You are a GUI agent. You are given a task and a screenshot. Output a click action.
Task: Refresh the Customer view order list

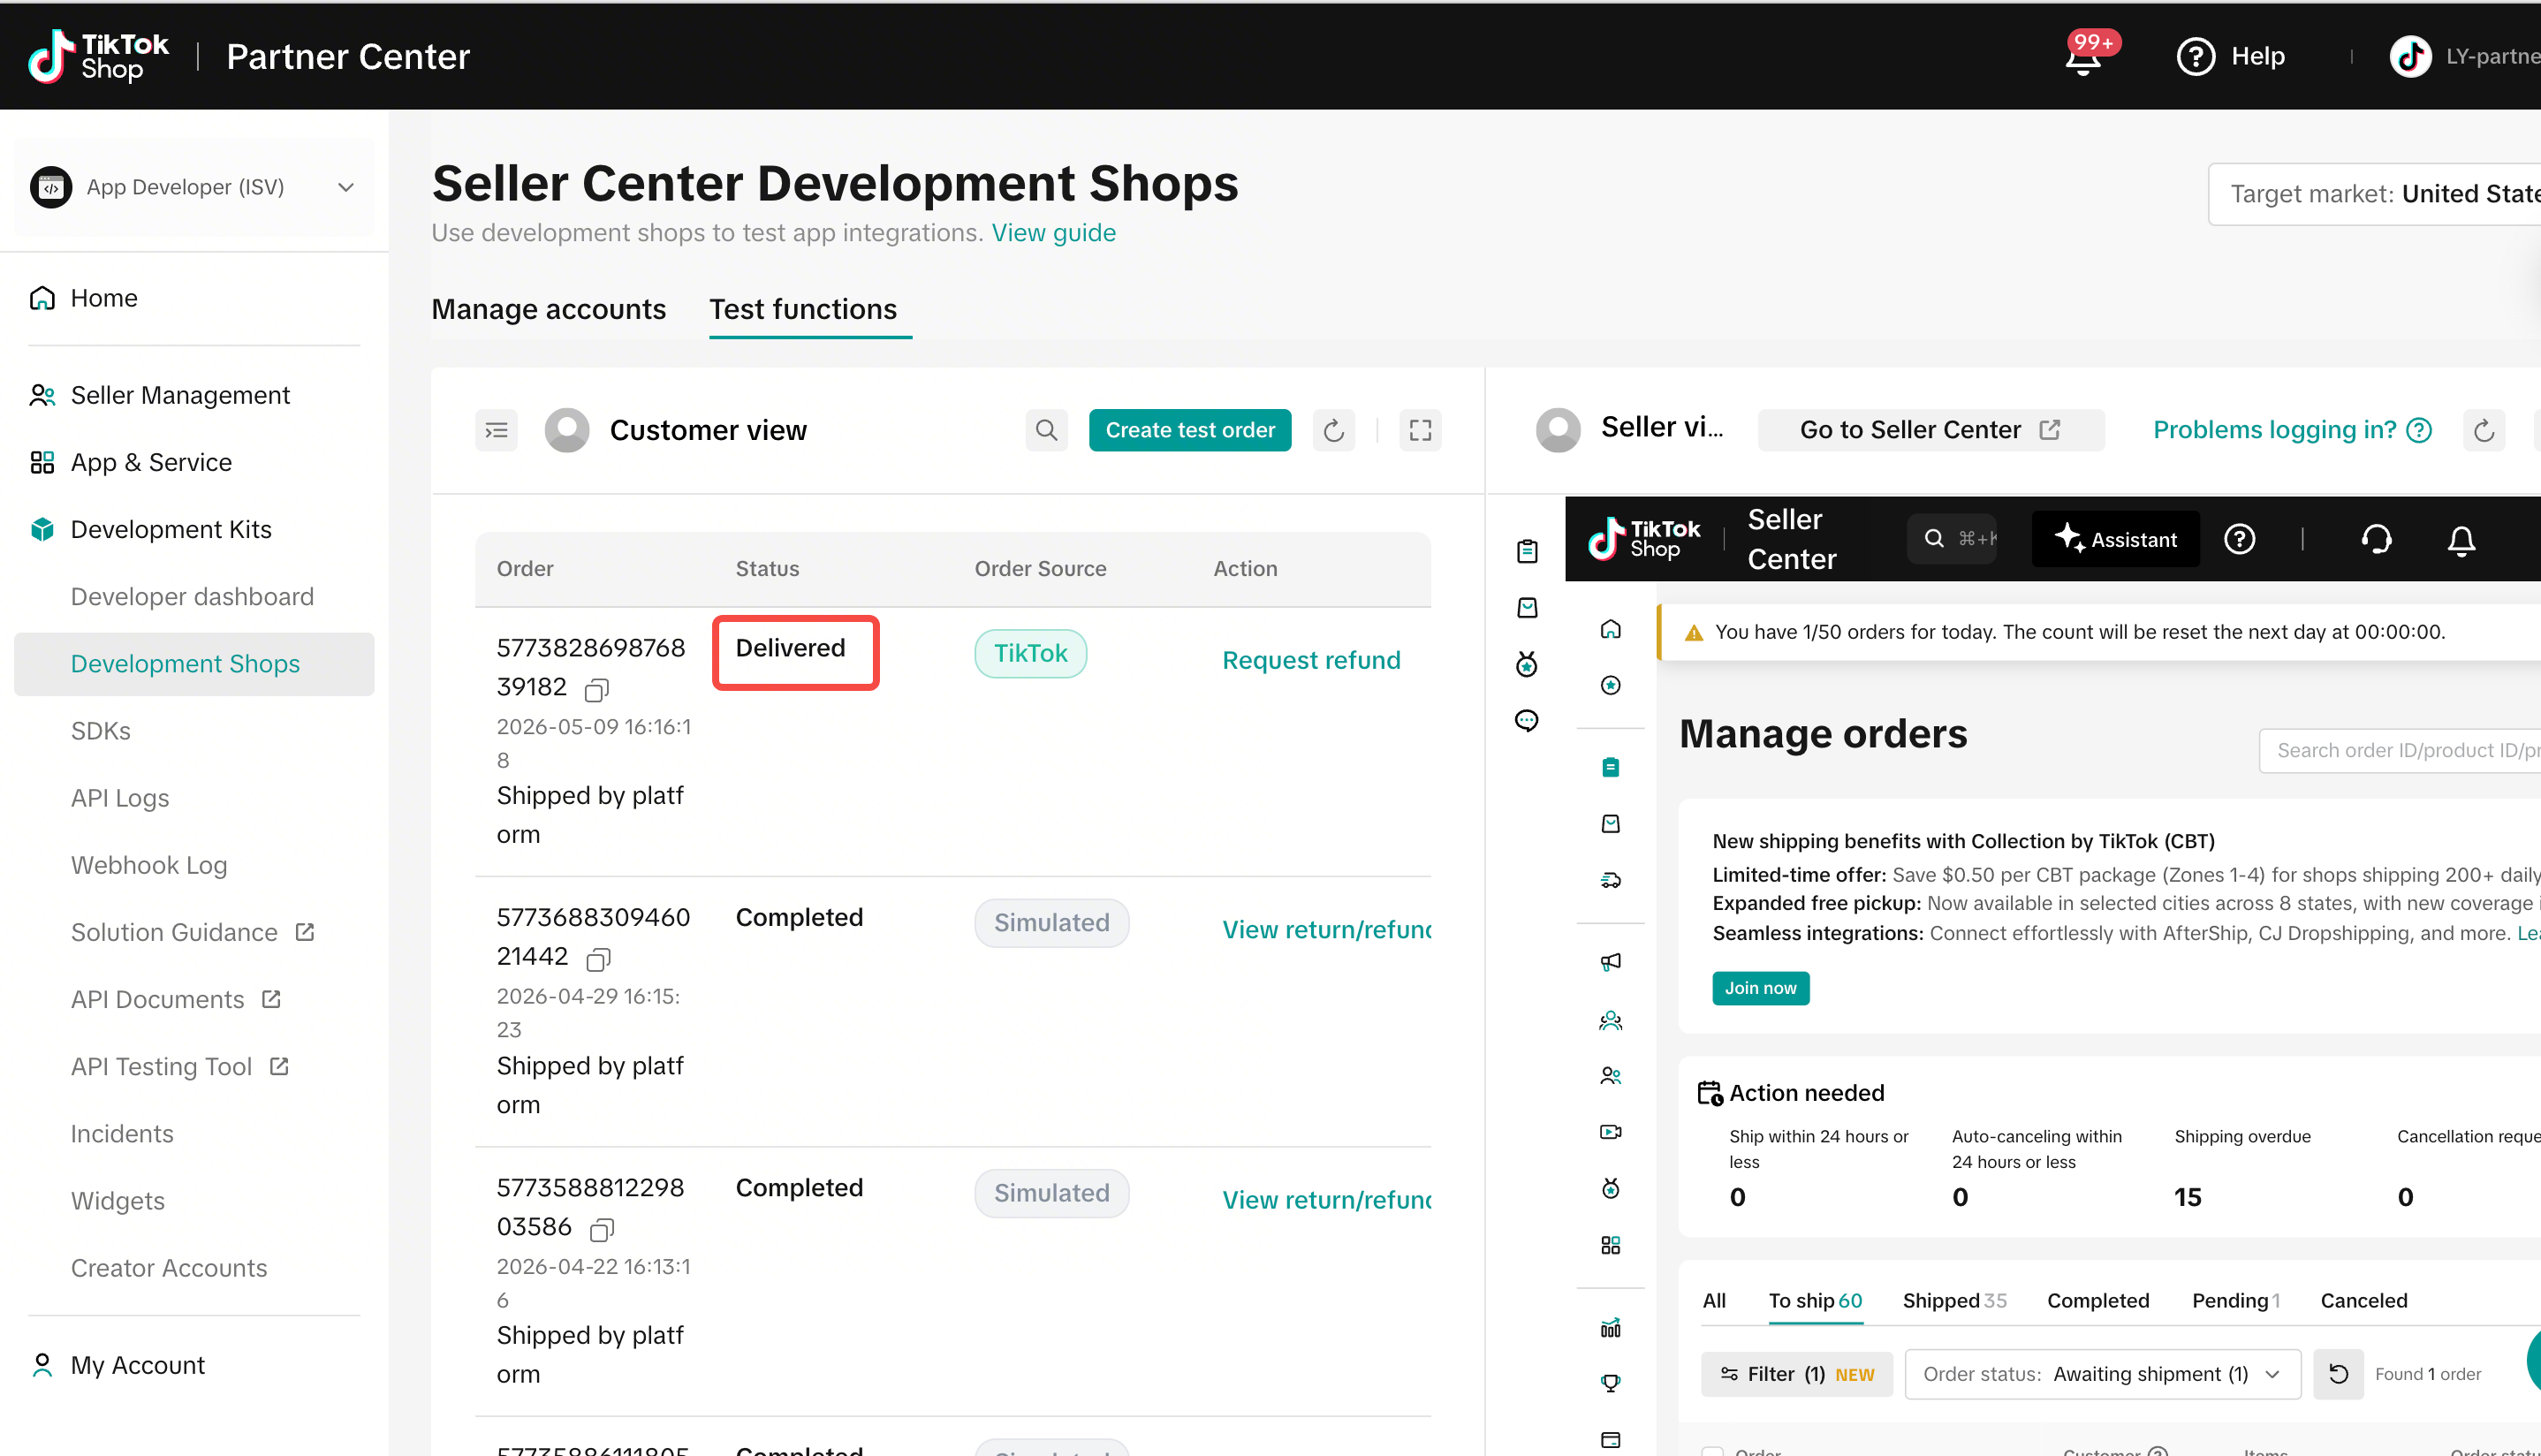tap(1333, 430)
